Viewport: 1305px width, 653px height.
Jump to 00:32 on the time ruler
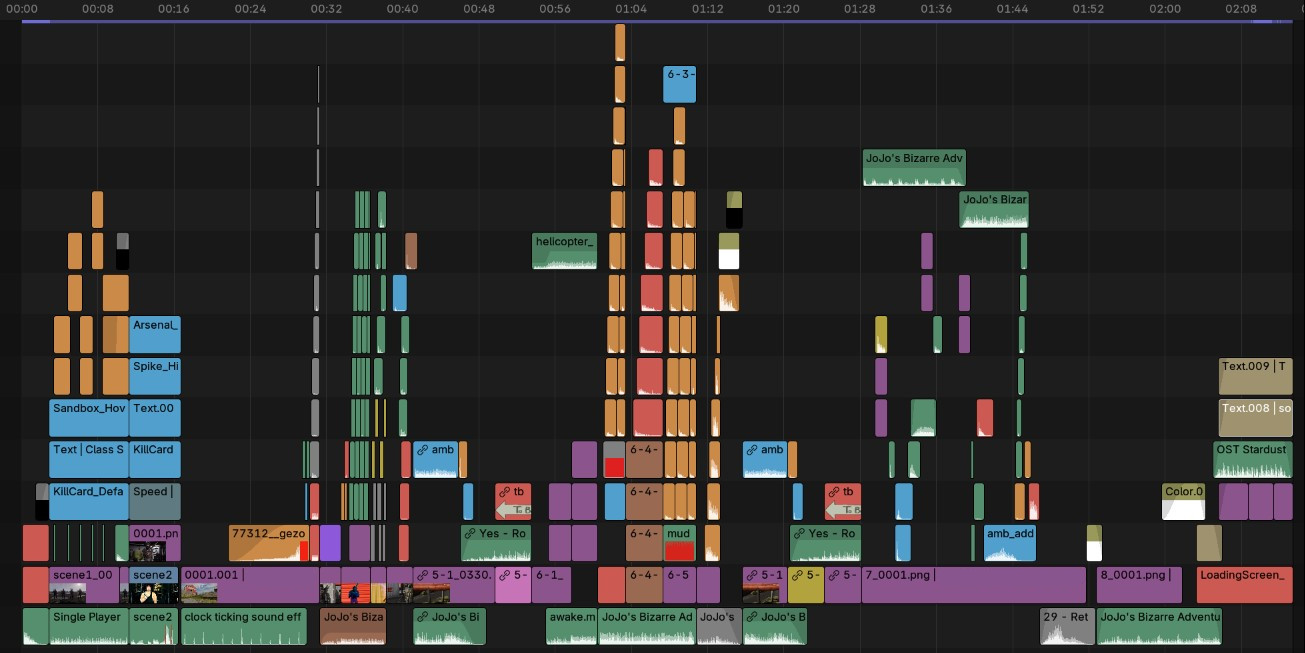[x=326, y=9]
